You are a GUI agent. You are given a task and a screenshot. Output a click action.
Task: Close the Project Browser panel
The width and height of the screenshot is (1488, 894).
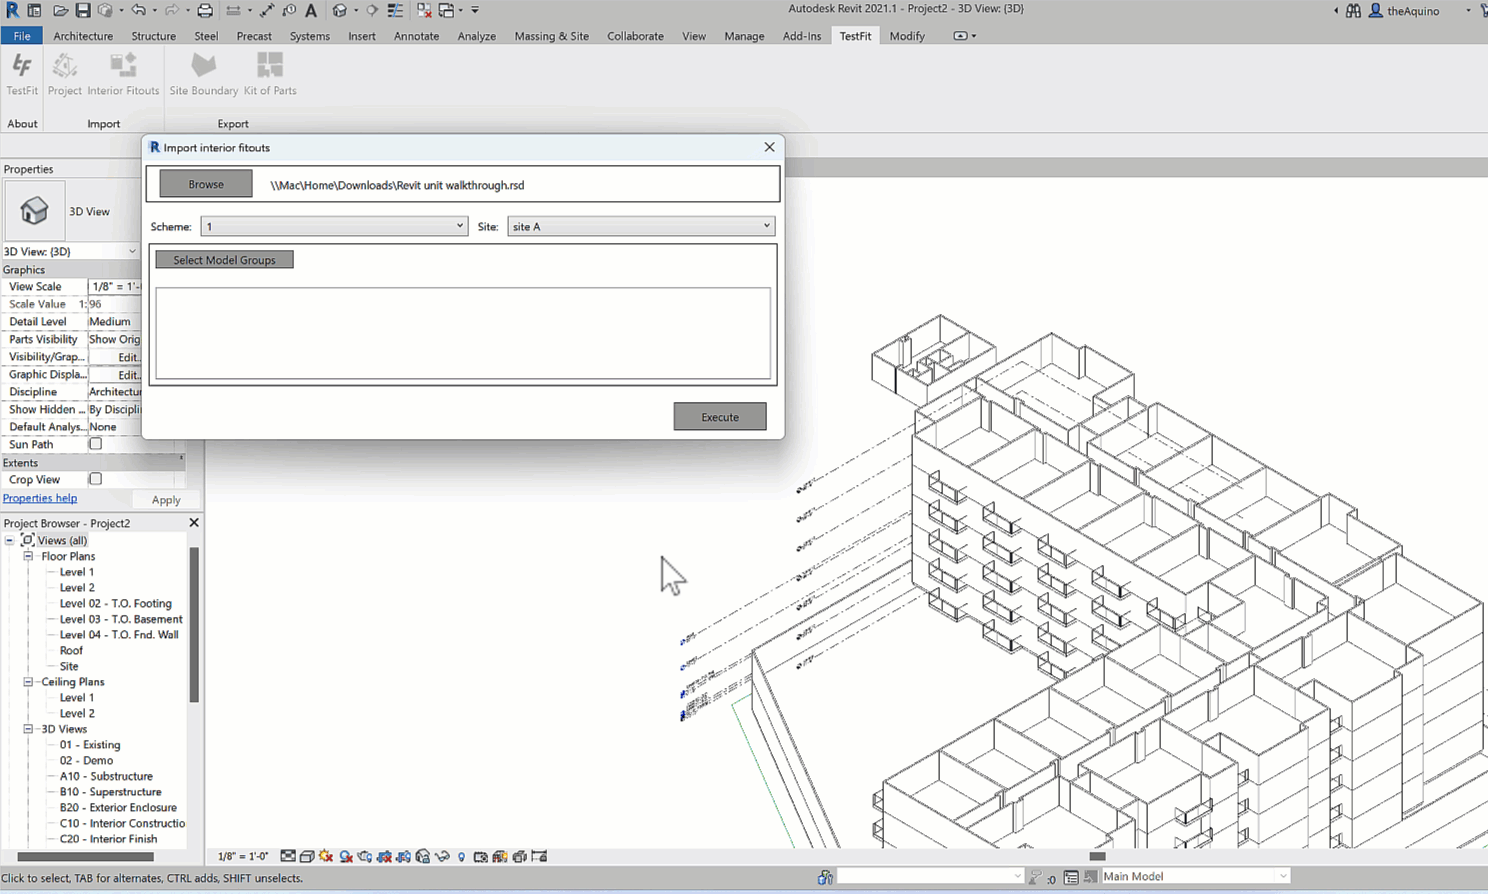point(194,522)
